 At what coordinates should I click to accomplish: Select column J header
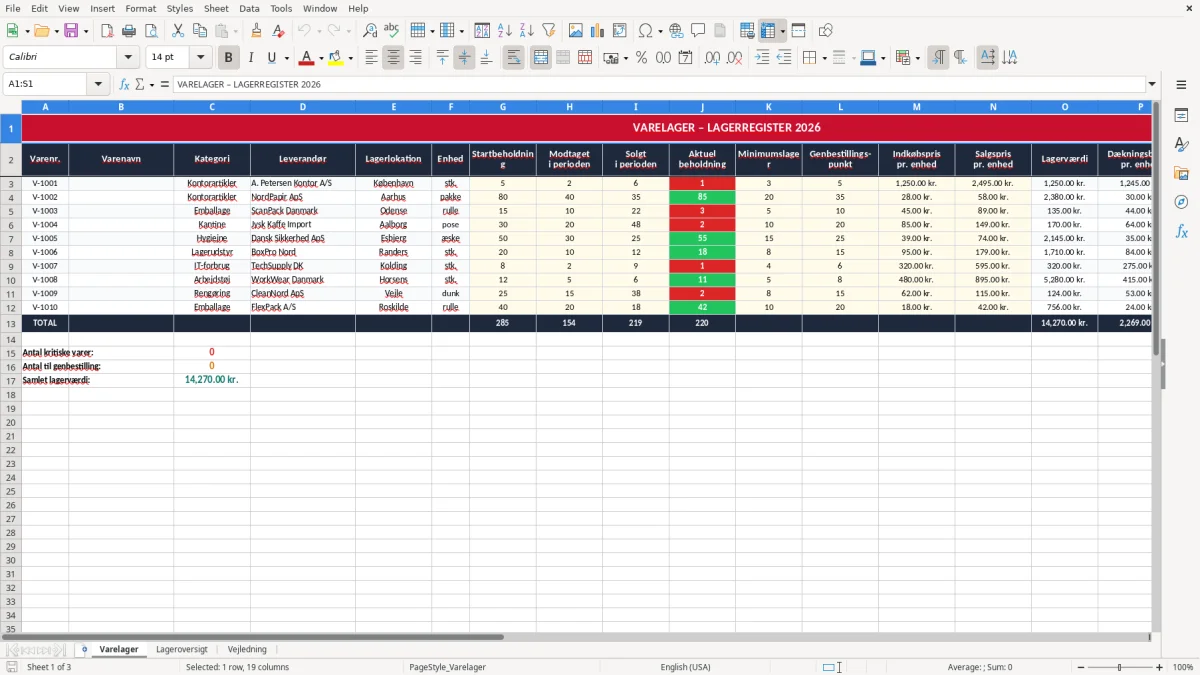click(702, 106)
